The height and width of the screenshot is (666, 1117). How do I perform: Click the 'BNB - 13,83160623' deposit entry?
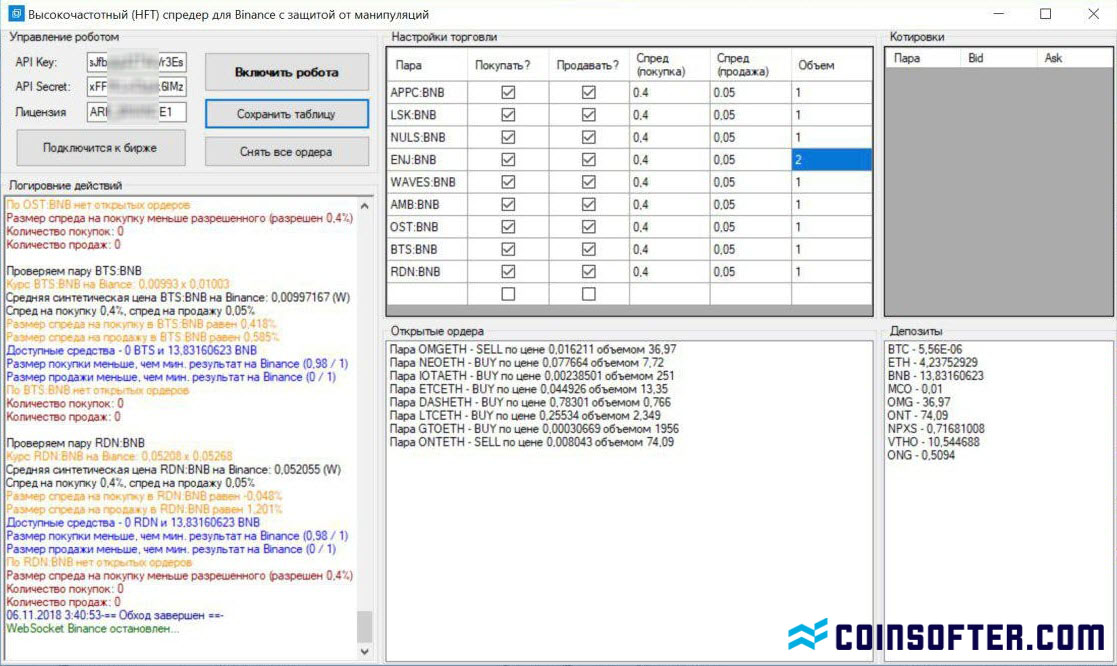pos(935,376)
